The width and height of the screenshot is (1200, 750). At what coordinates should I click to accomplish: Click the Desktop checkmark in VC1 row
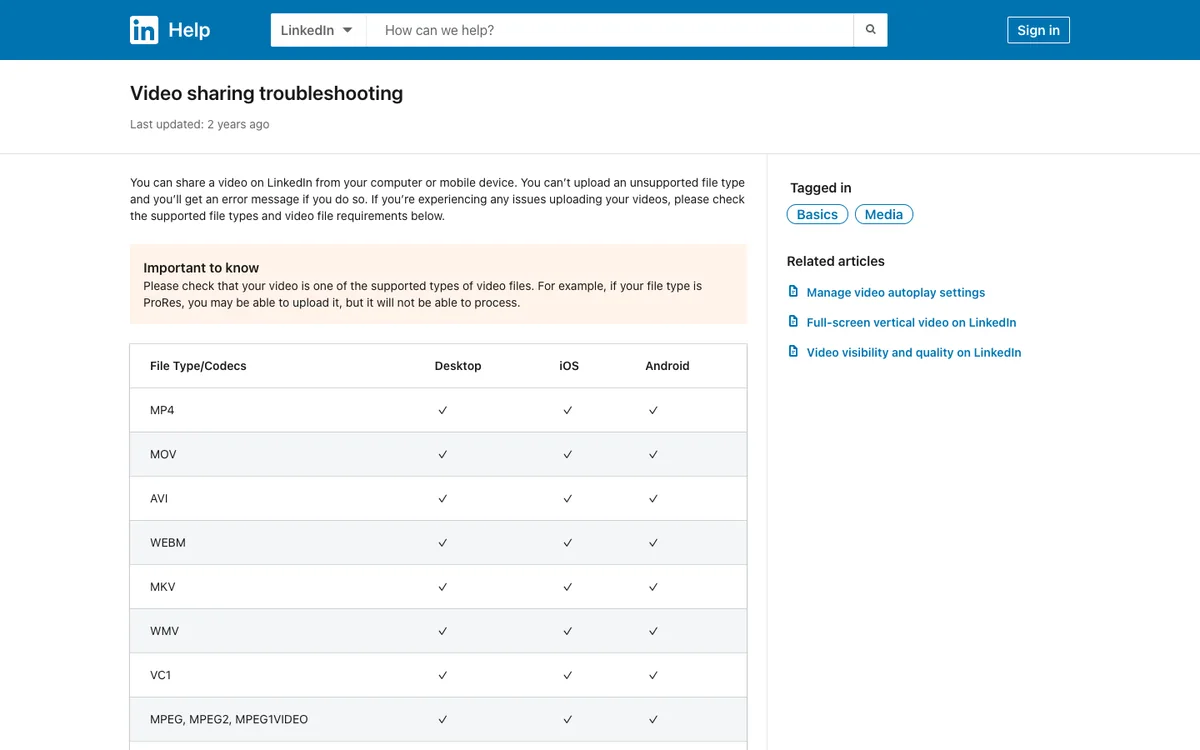coord(442,675)
